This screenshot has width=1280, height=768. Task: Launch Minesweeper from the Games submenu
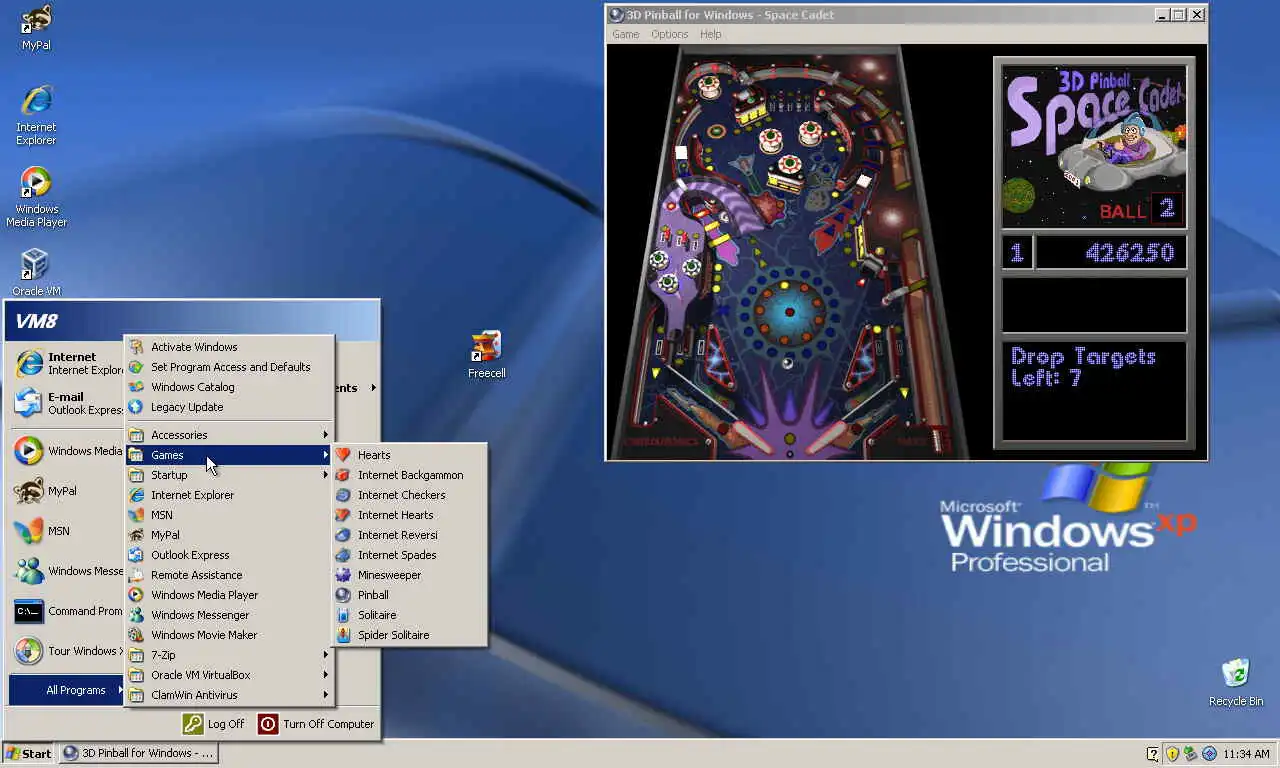point(410,575)
